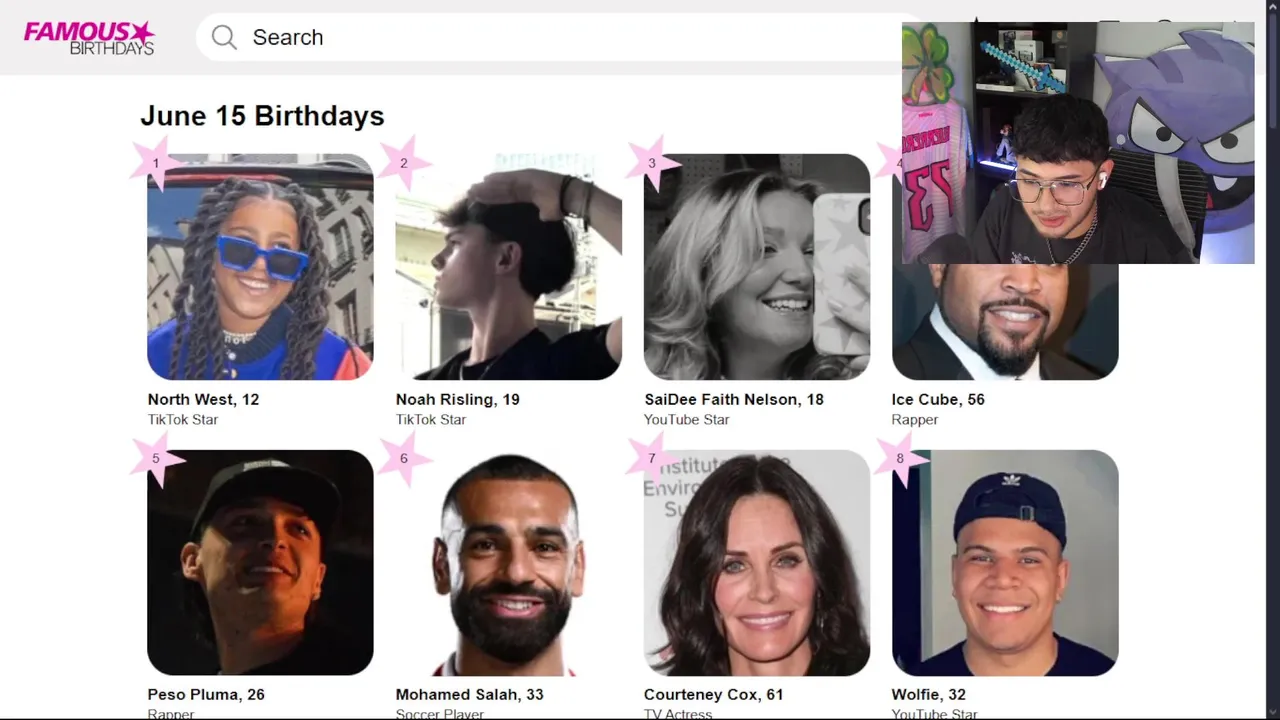Image resolution: width=1280 pixels, height=720 pixels.
Task: Click the rank 5 star badge
Action: tap(156, 459)
